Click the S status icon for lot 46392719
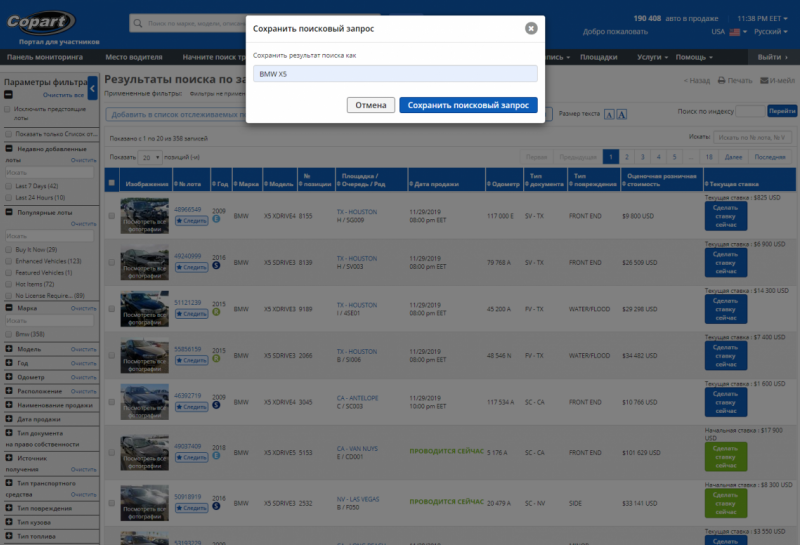Screen dimensions: 800x545 tap(216, 405)
